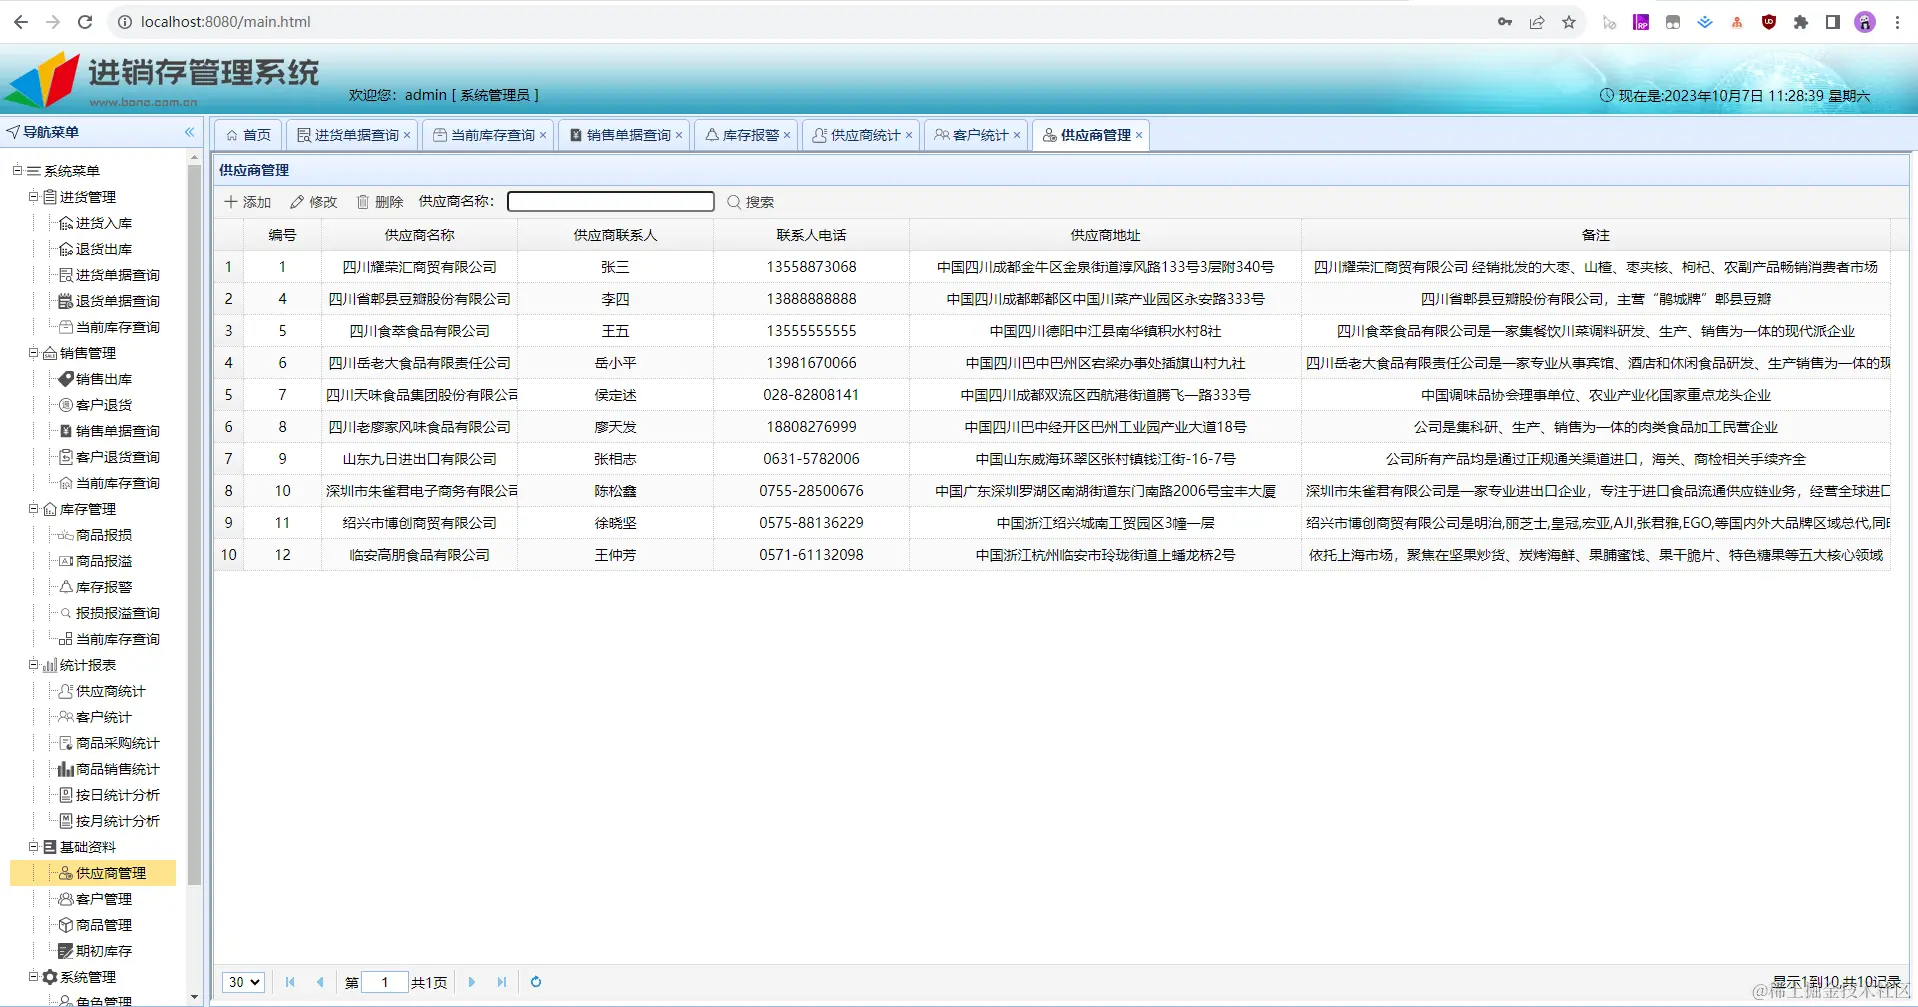Collapse the 库存管理 tree node
The image size is (1918, 1007).
click(x=33, y=509)
